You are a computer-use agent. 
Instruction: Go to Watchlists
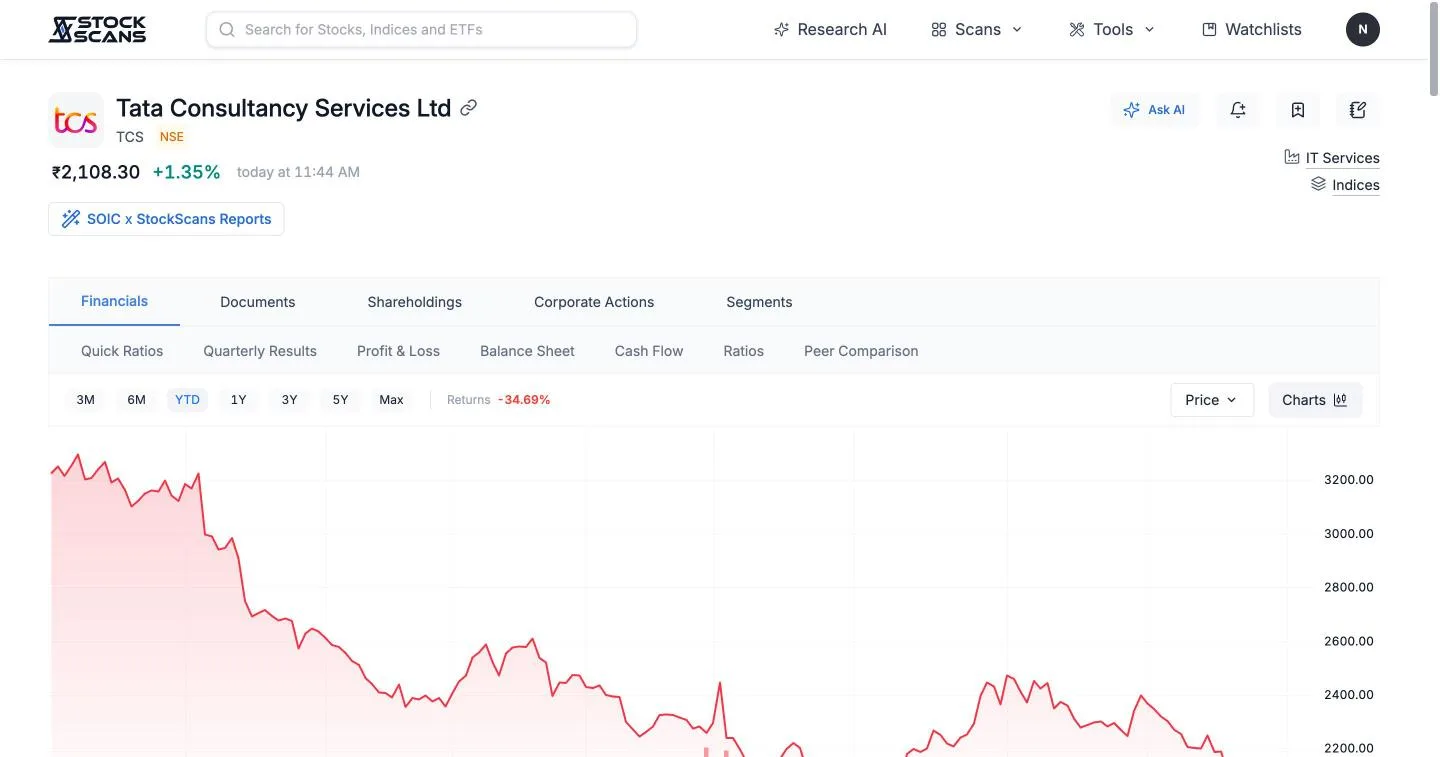1251,29
